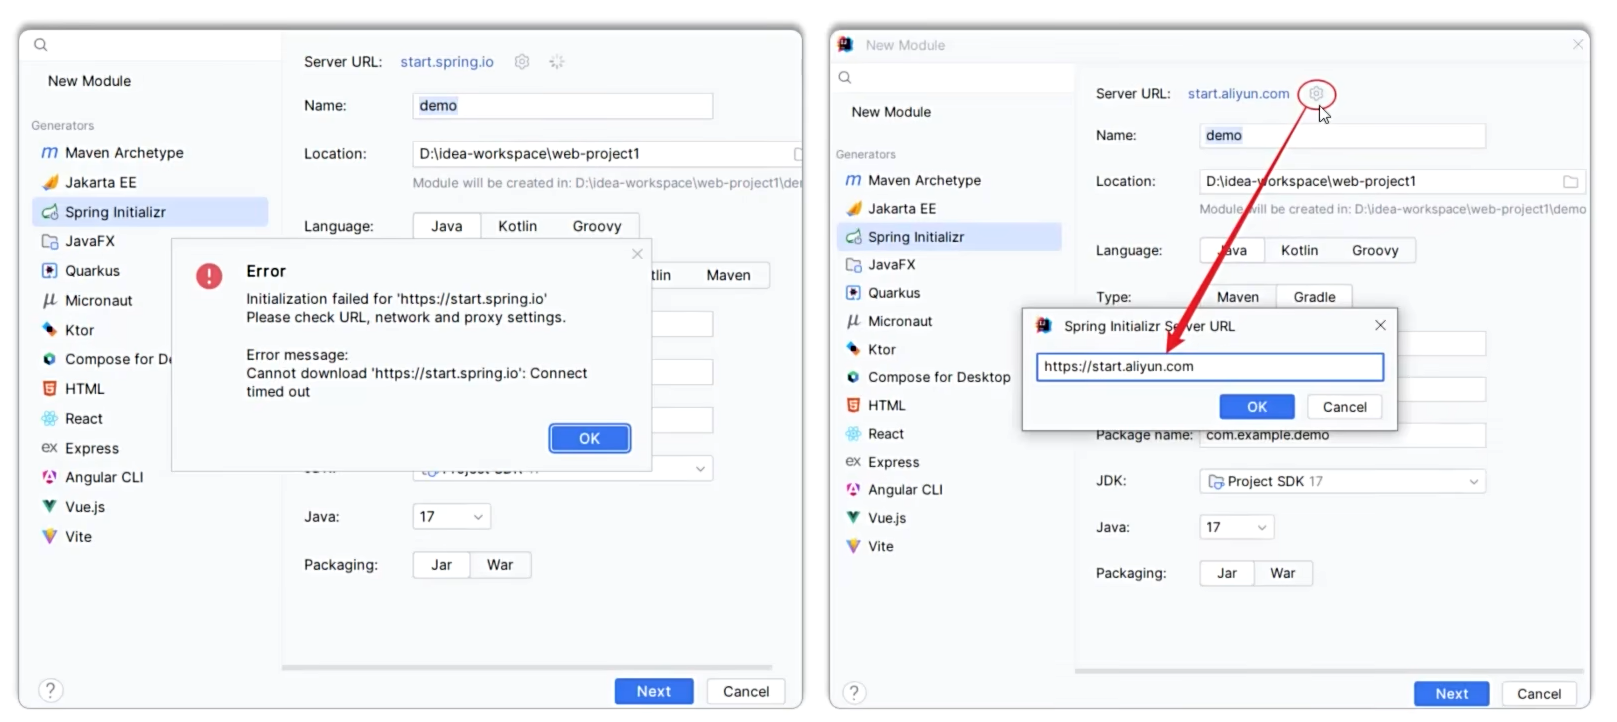Screen dimensions: 1617x722
Task: Close the Server URL dialog
Action: click(1380, 325)
